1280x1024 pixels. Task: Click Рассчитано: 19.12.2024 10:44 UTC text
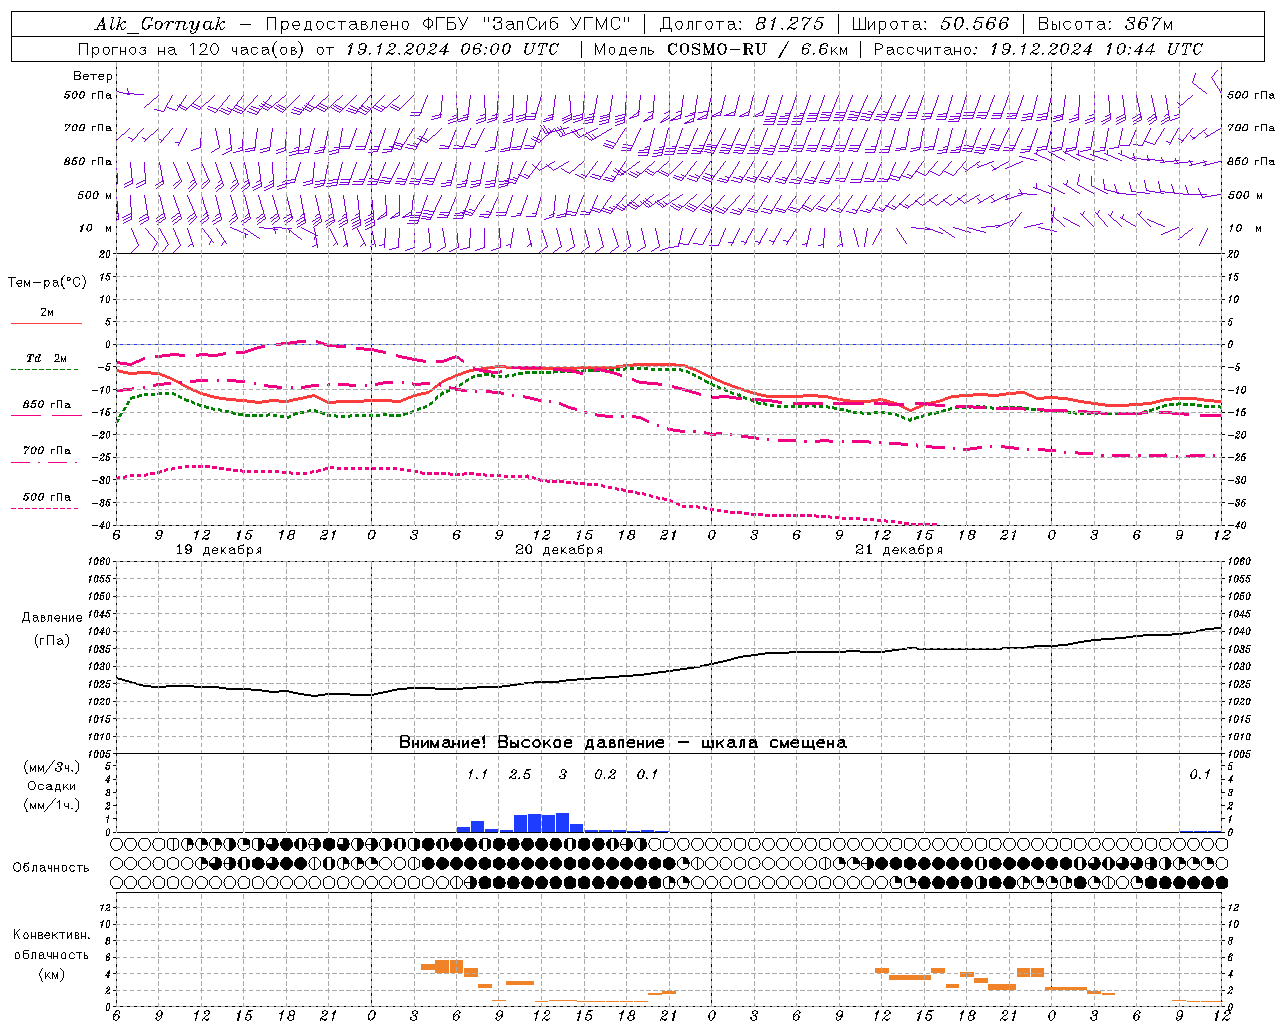tap(1038, 49)
